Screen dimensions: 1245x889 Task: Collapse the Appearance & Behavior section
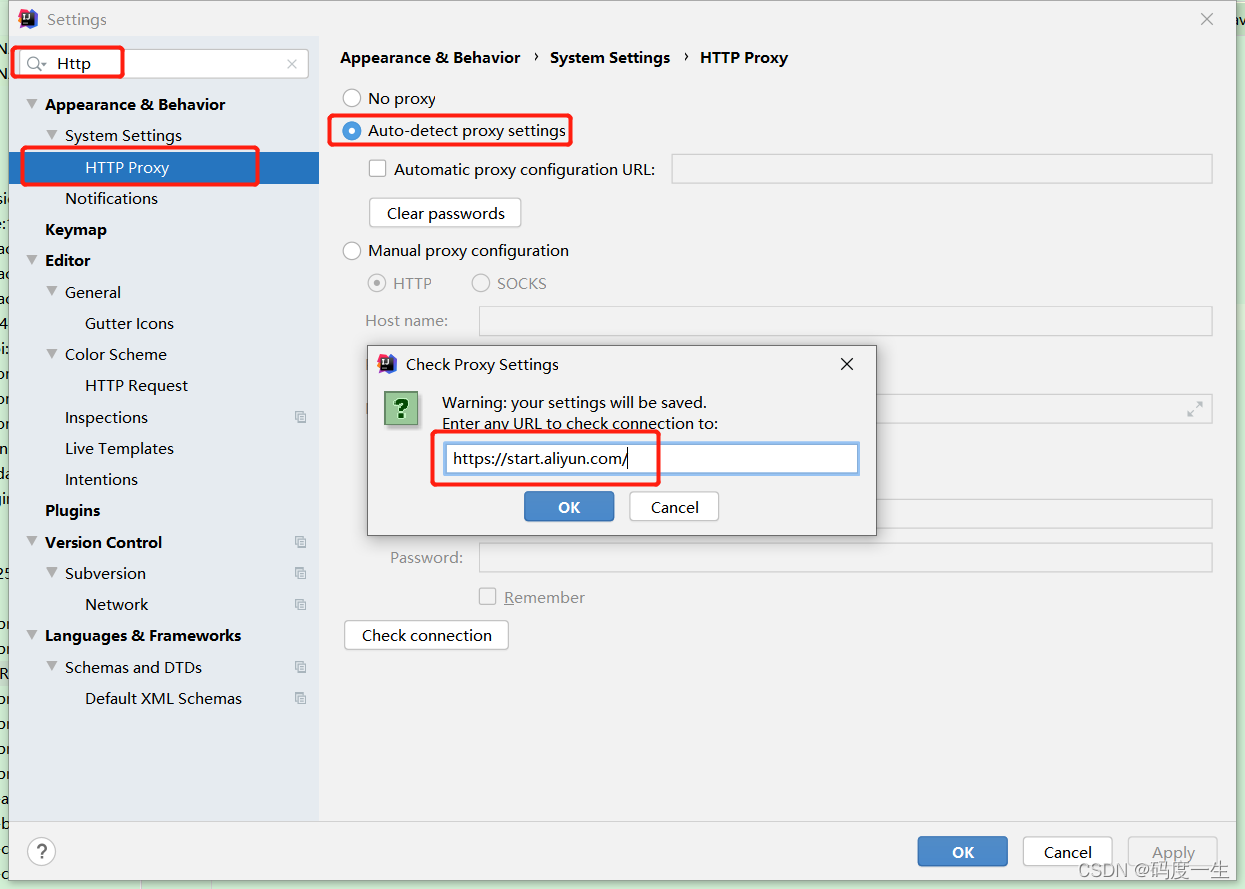32,104
